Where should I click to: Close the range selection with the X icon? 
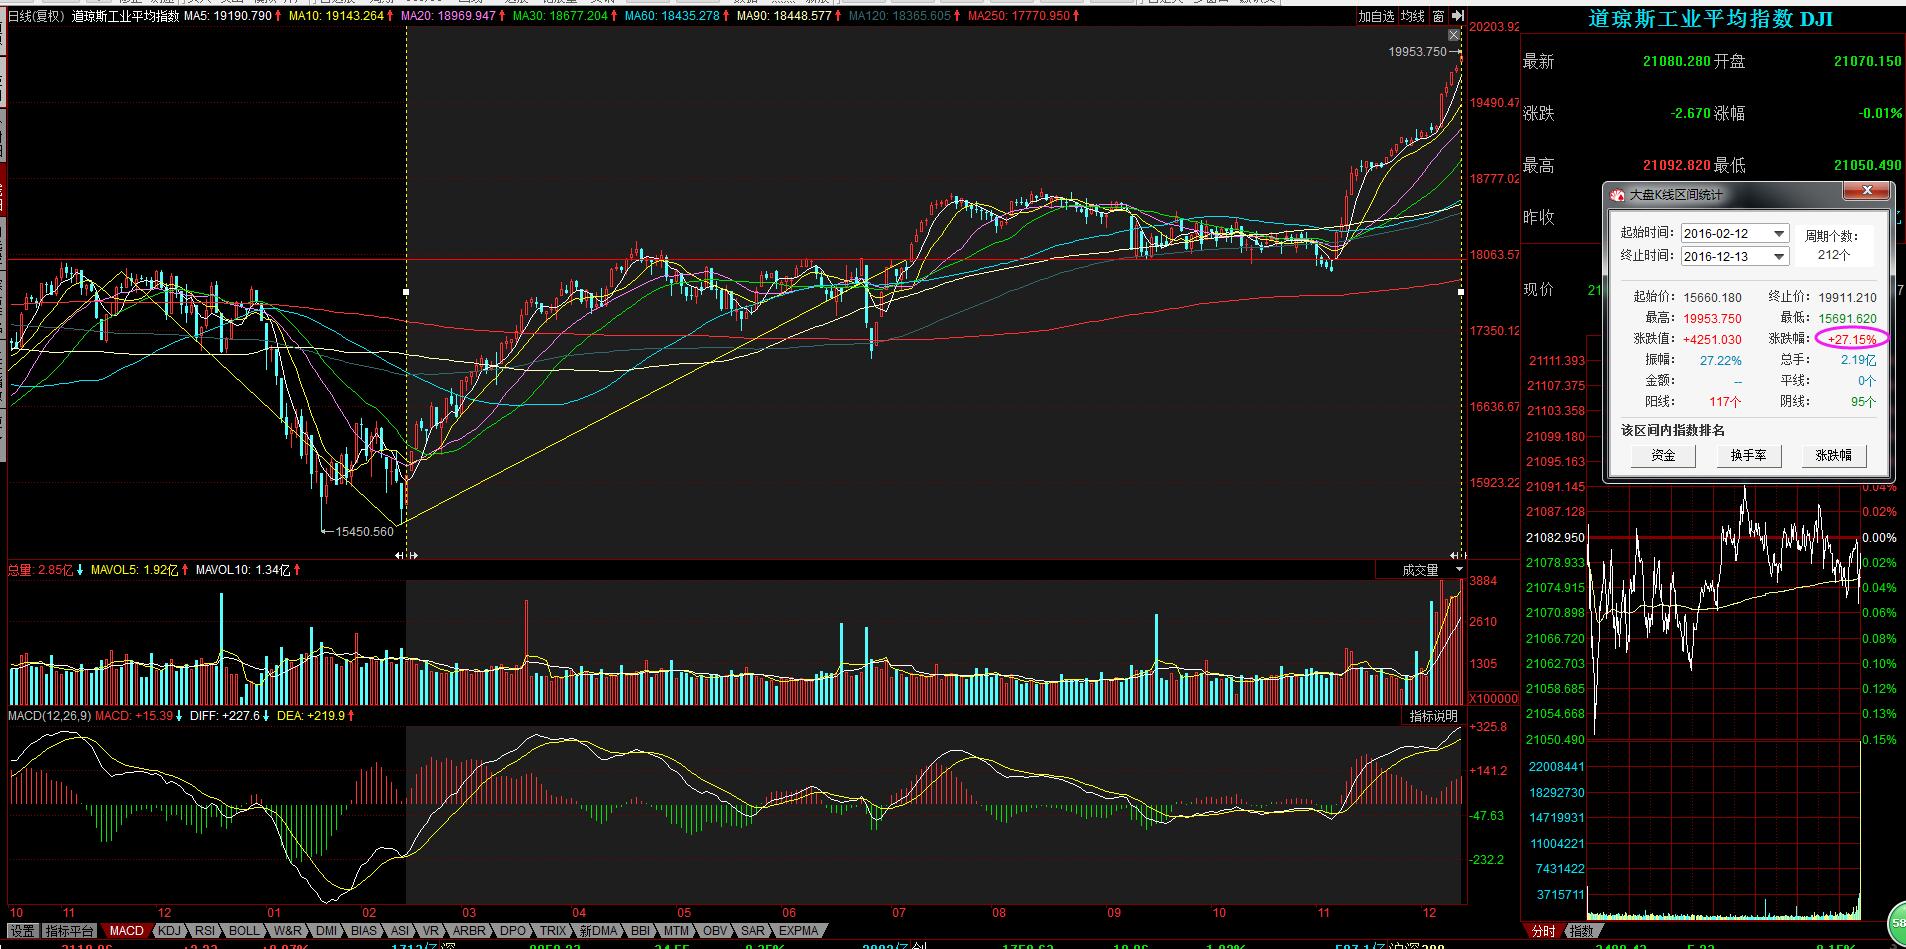coord(1454,36)
